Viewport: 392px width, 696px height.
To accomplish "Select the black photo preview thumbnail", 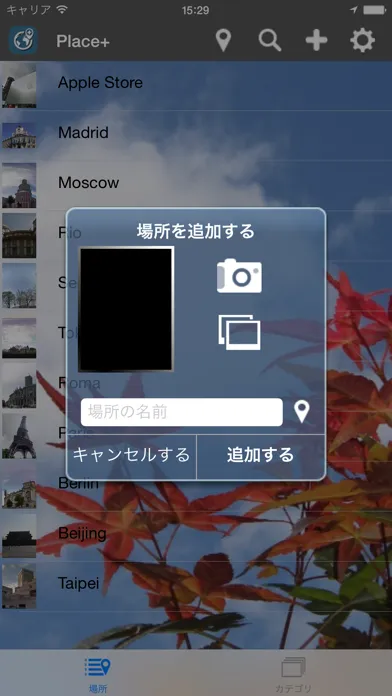I will coord(126,309).
